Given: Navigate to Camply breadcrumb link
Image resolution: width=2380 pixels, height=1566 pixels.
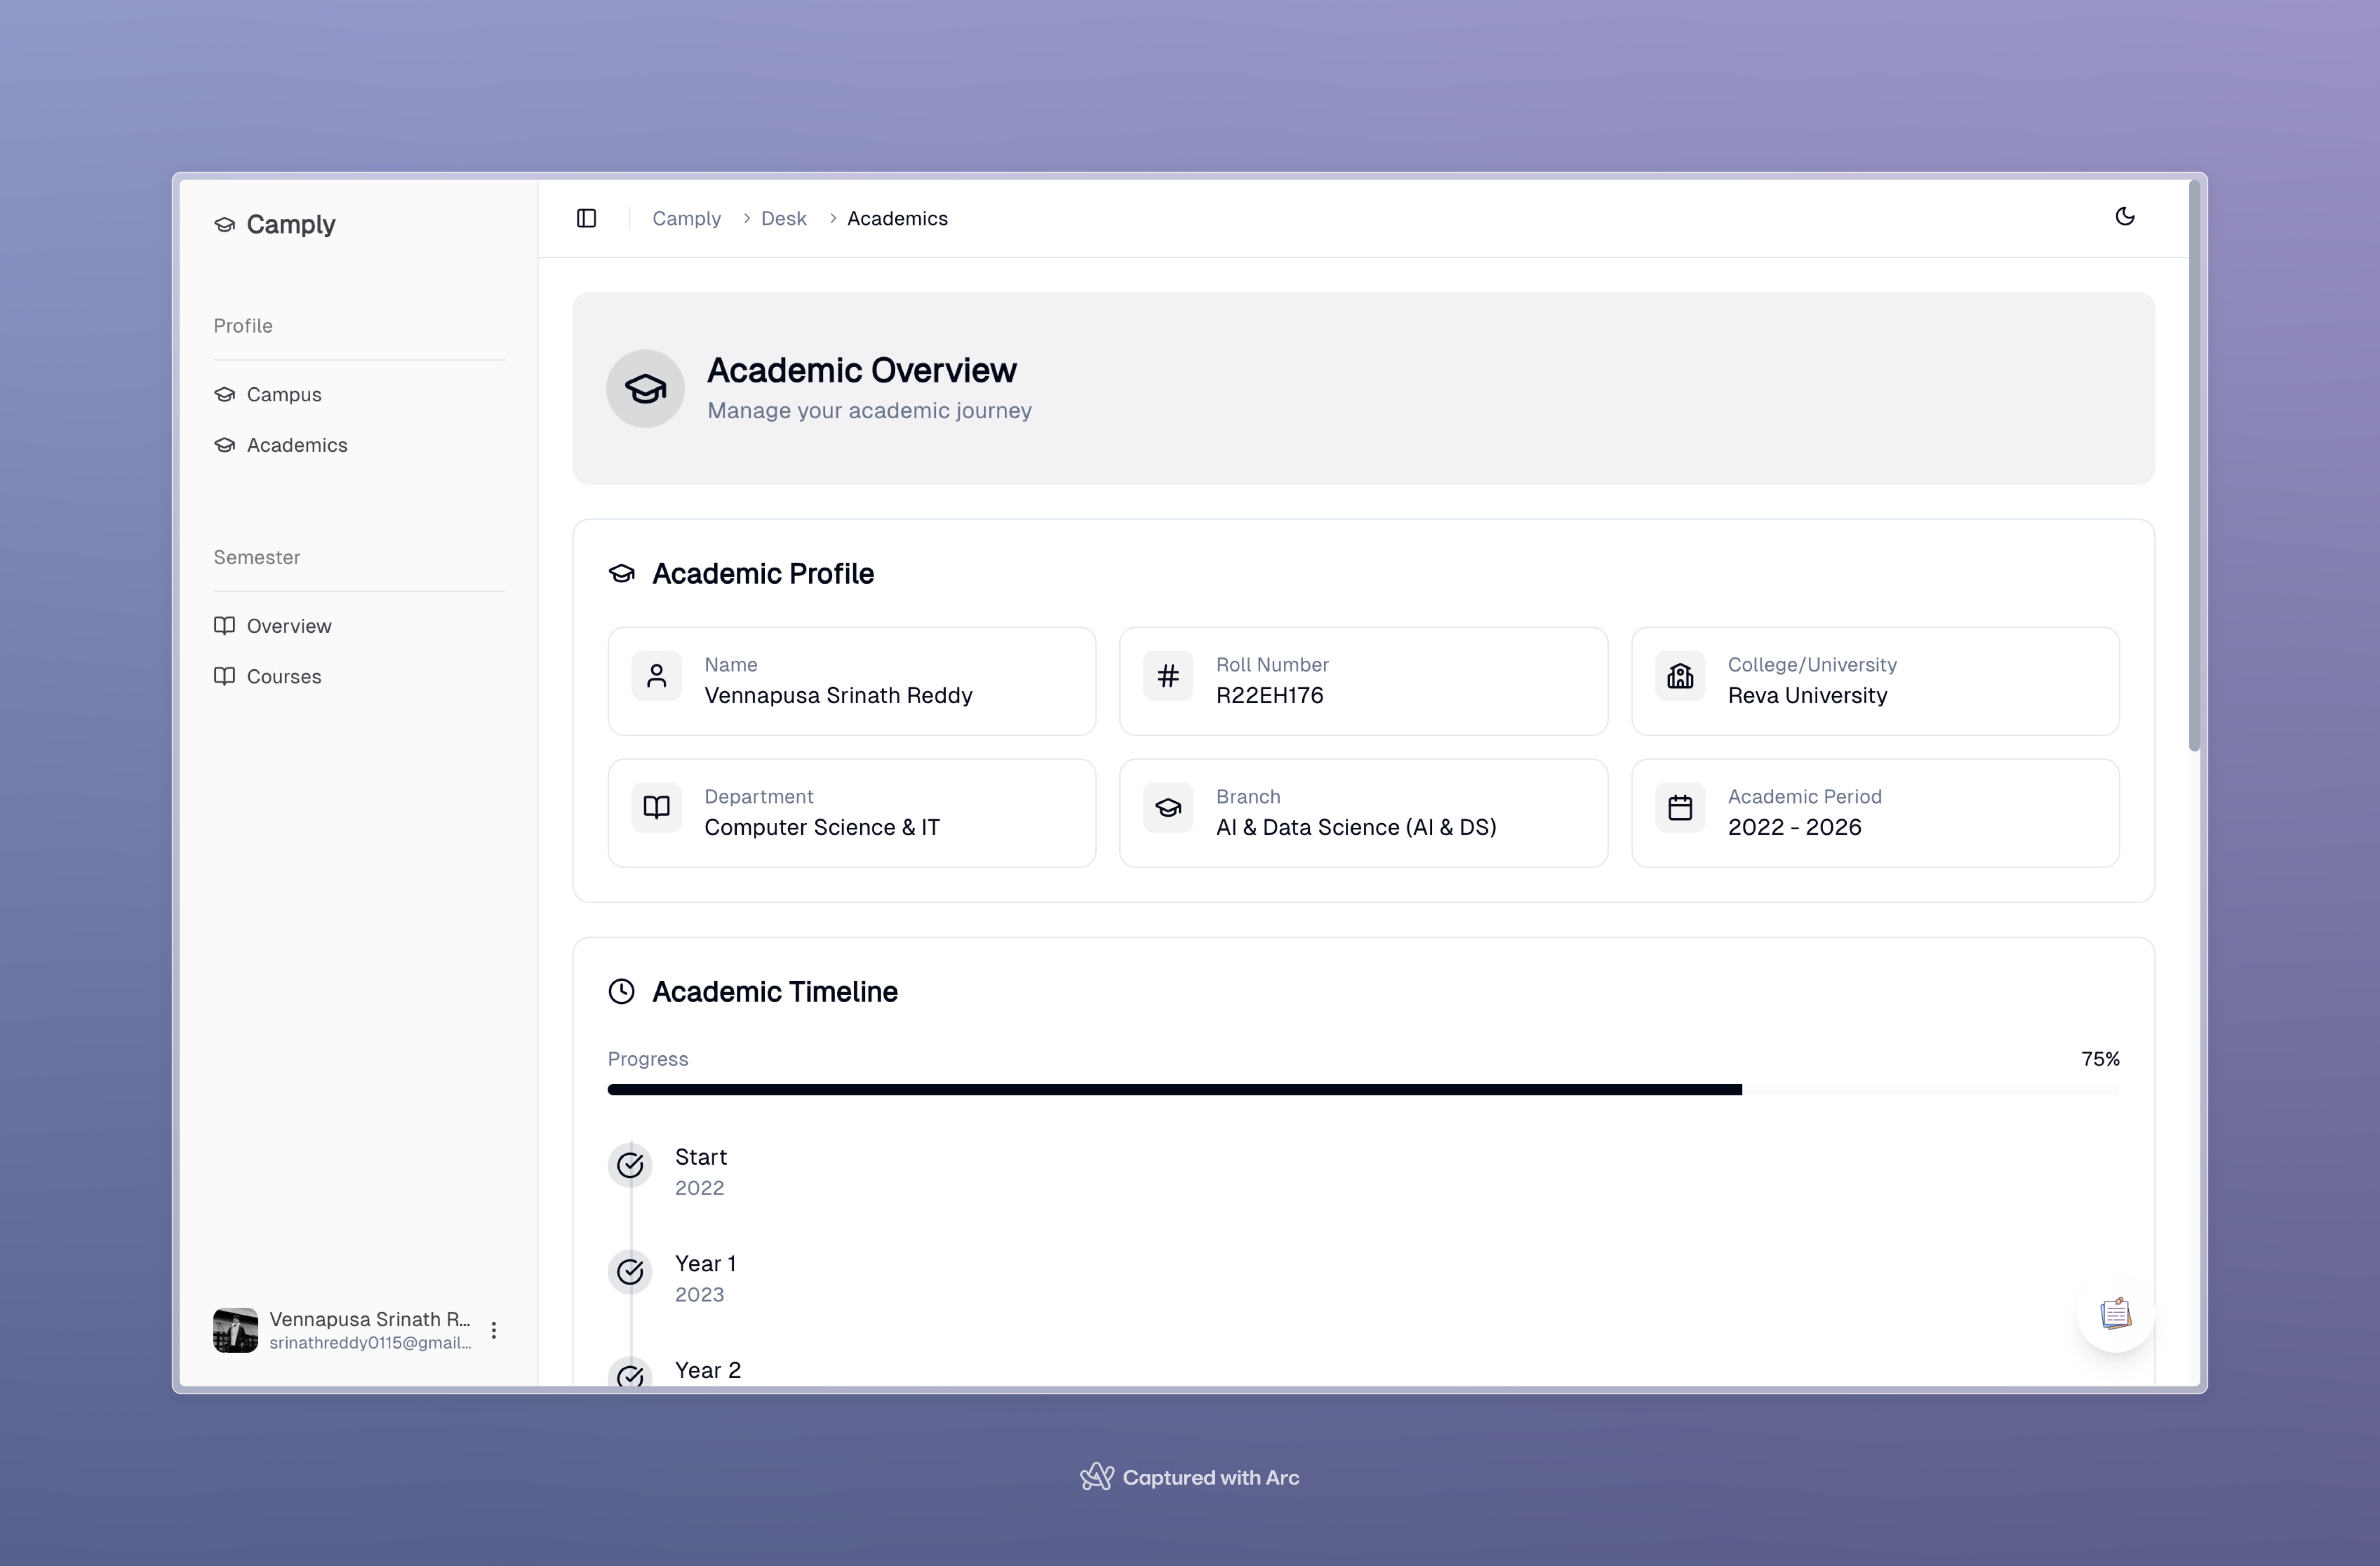Looking at the screenshot, I should point(686,218).
